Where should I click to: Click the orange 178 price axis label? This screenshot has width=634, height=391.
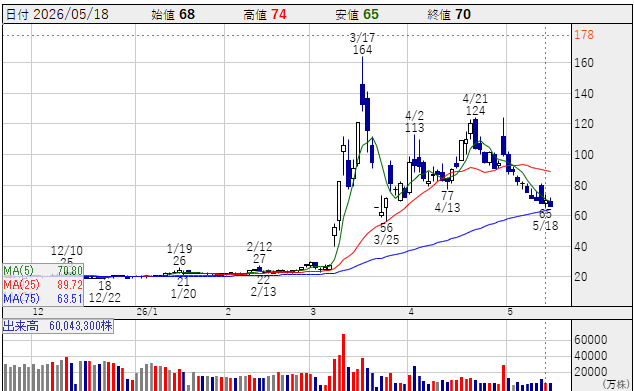(x=584, y=35)
